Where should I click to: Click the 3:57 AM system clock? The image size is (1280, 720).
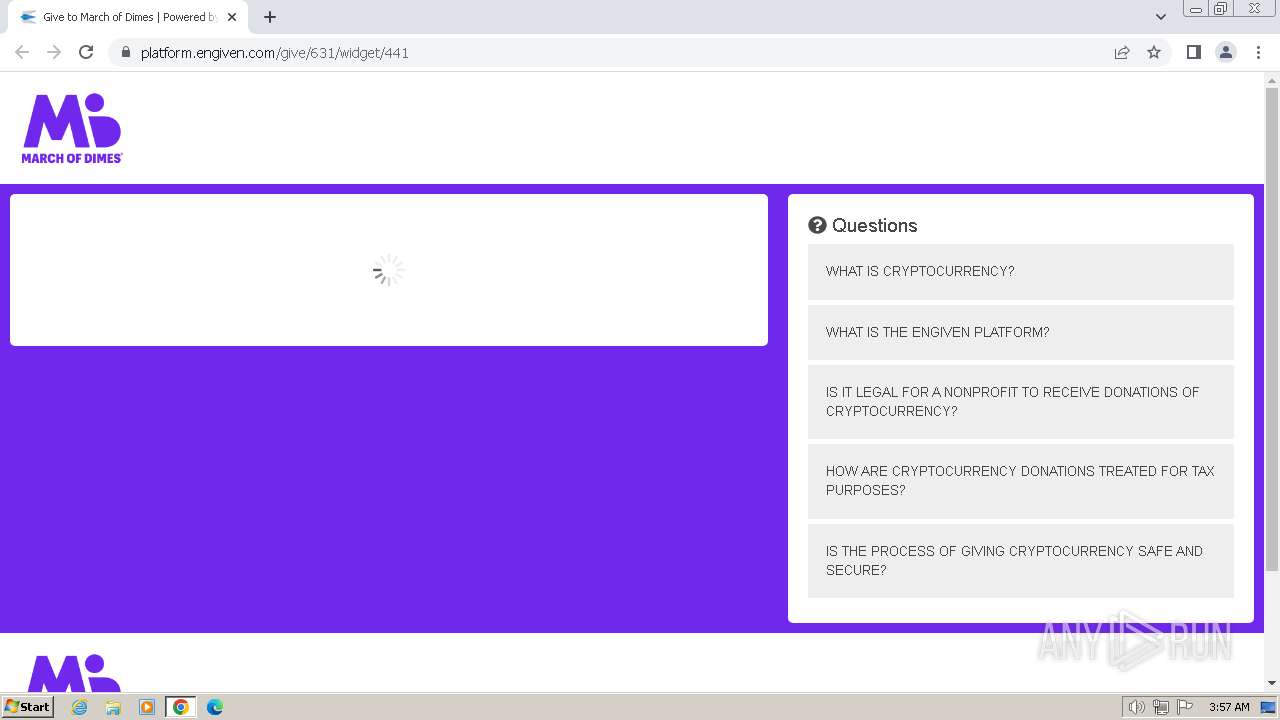pyautogui.click(x=1229, y=707)
